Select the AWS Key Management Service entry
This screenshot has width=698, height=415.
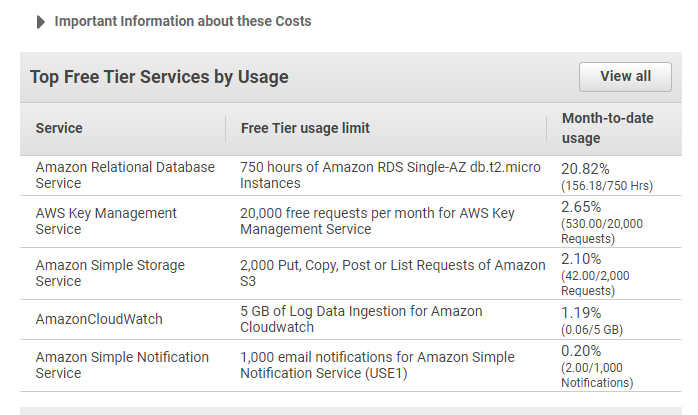(106, 221)
